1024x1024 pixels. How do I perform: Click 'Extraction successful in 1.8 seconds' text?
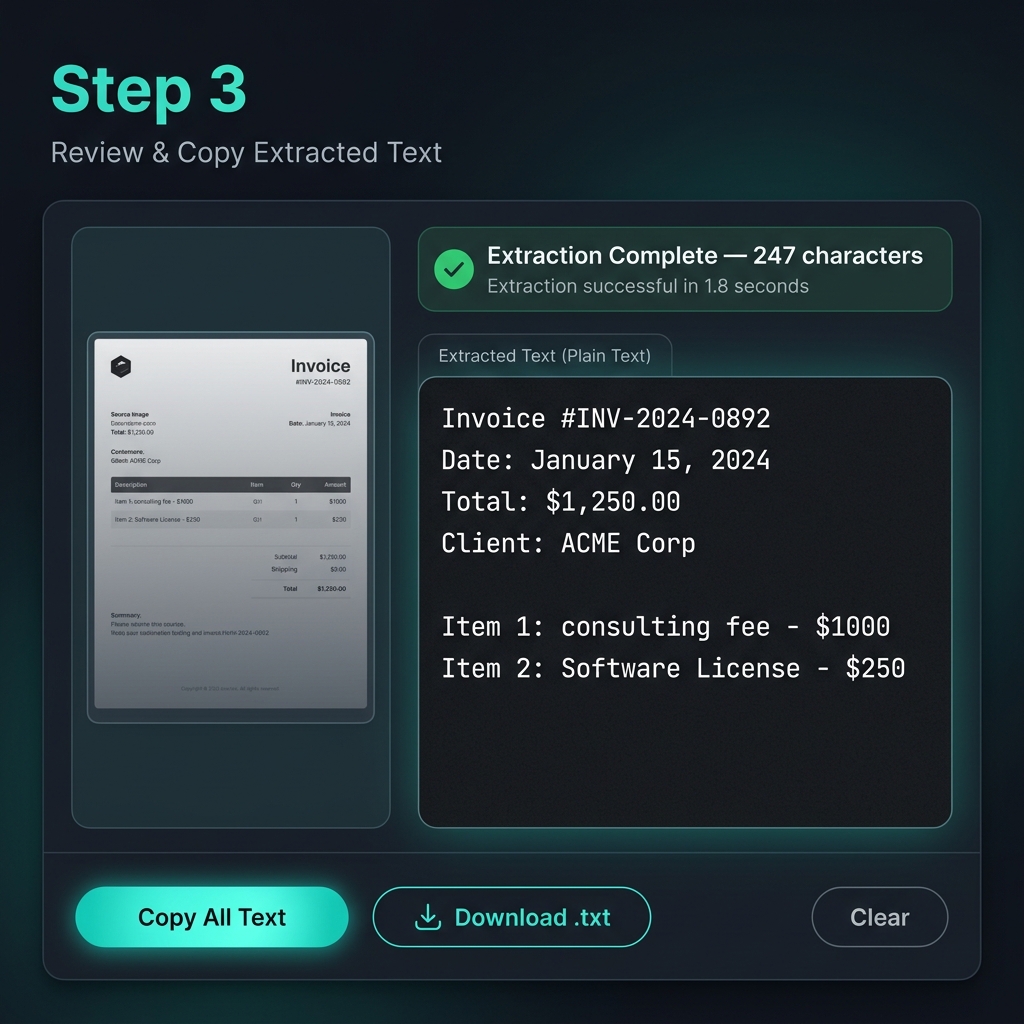click(x=648, y=286)
